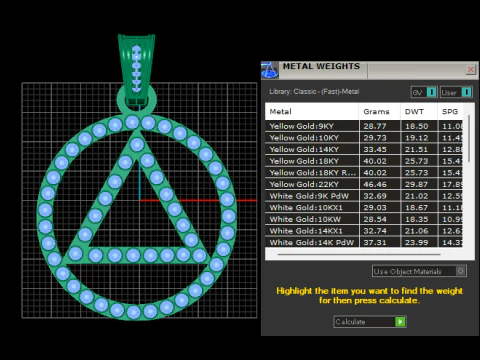The height and width of the screenshot is (360, 480).
Task: Select the White Gold:10KX1 row
Action: [364, 207]
